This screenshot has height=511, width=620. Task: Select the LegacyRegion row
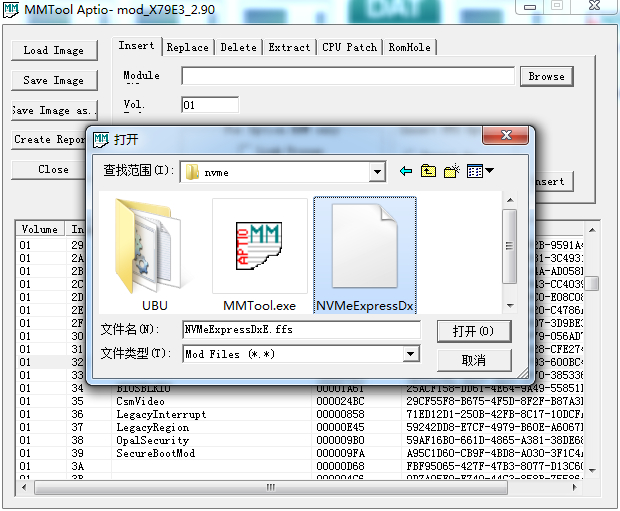pyautogui.click(x=300, y=428)
